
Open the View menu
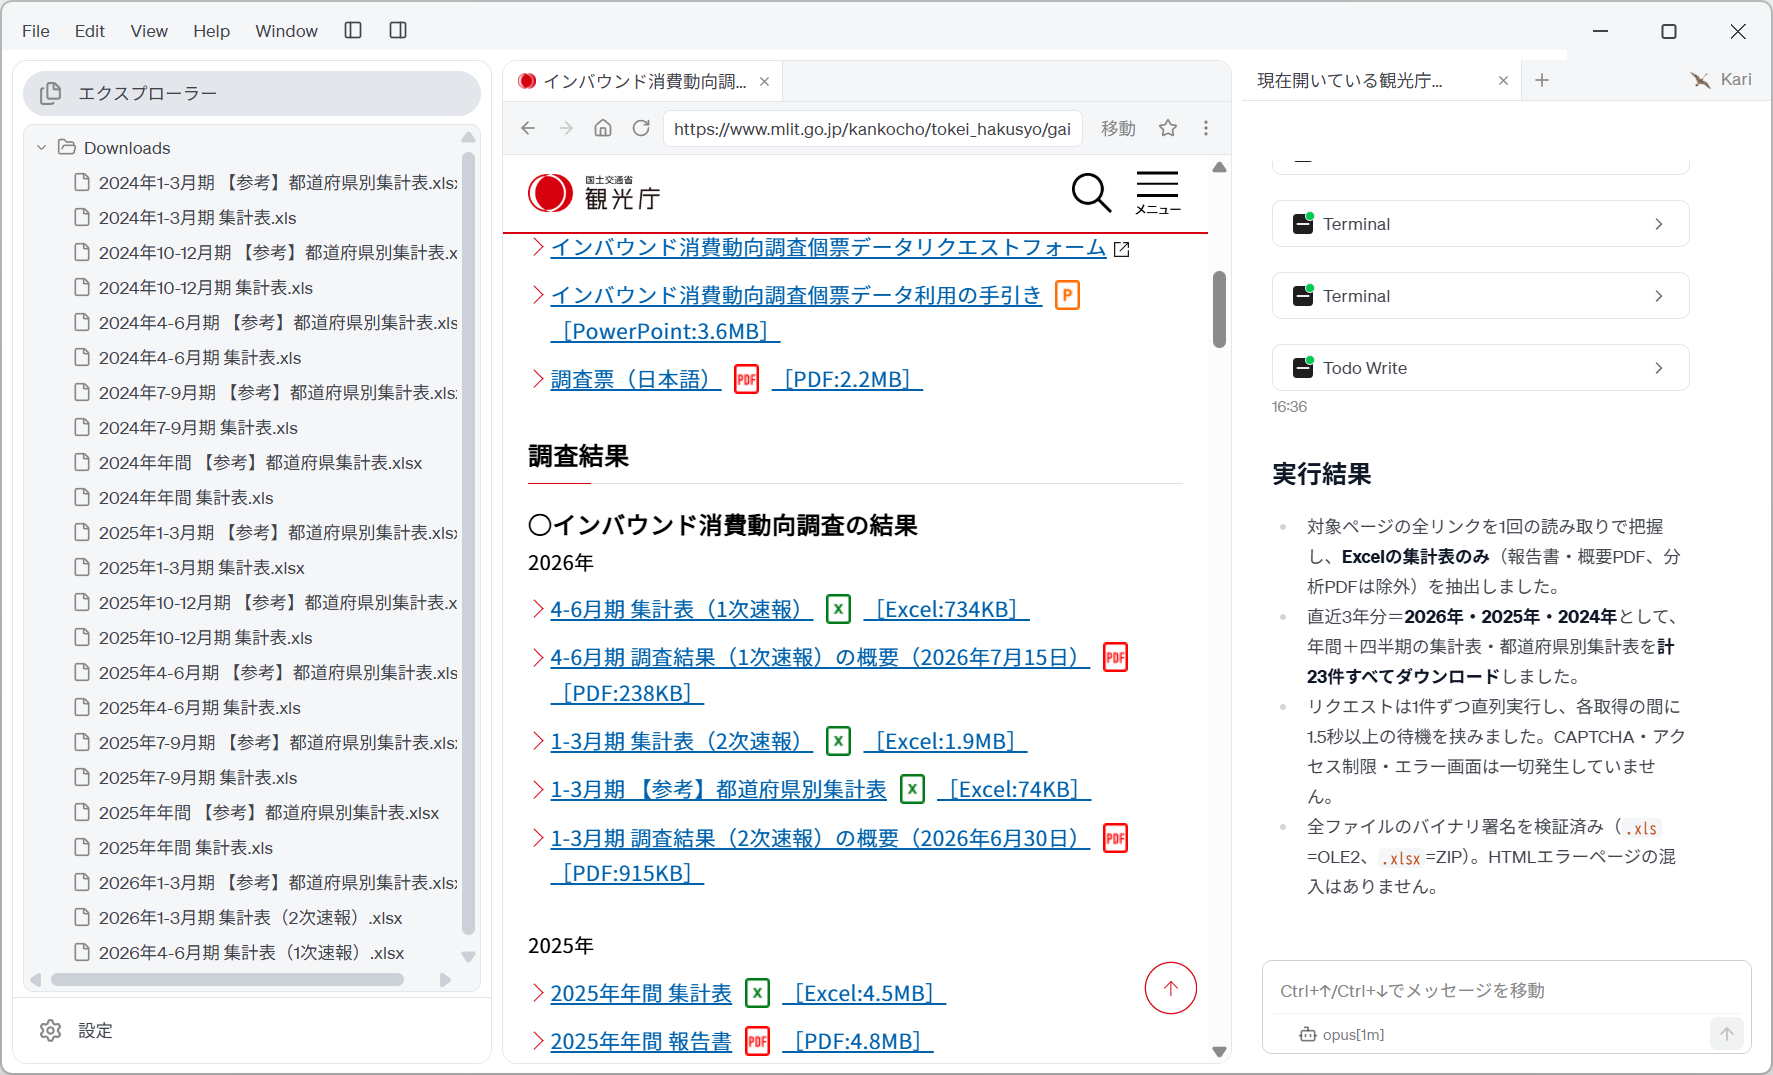[149, 31]
